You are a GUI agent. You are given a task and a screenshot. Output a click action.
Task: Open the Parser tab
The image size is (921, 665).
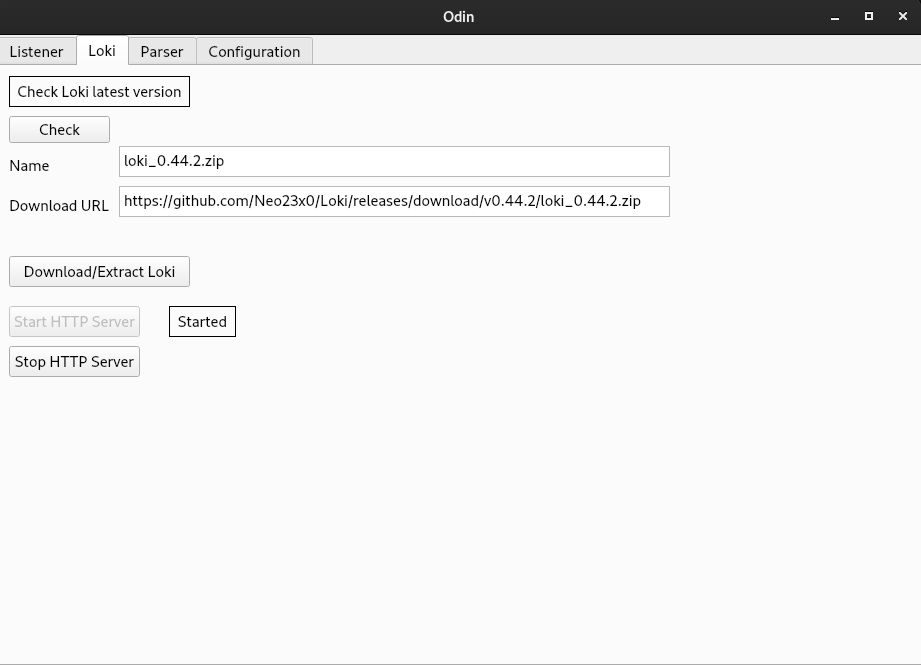click(x=162, y=52)
